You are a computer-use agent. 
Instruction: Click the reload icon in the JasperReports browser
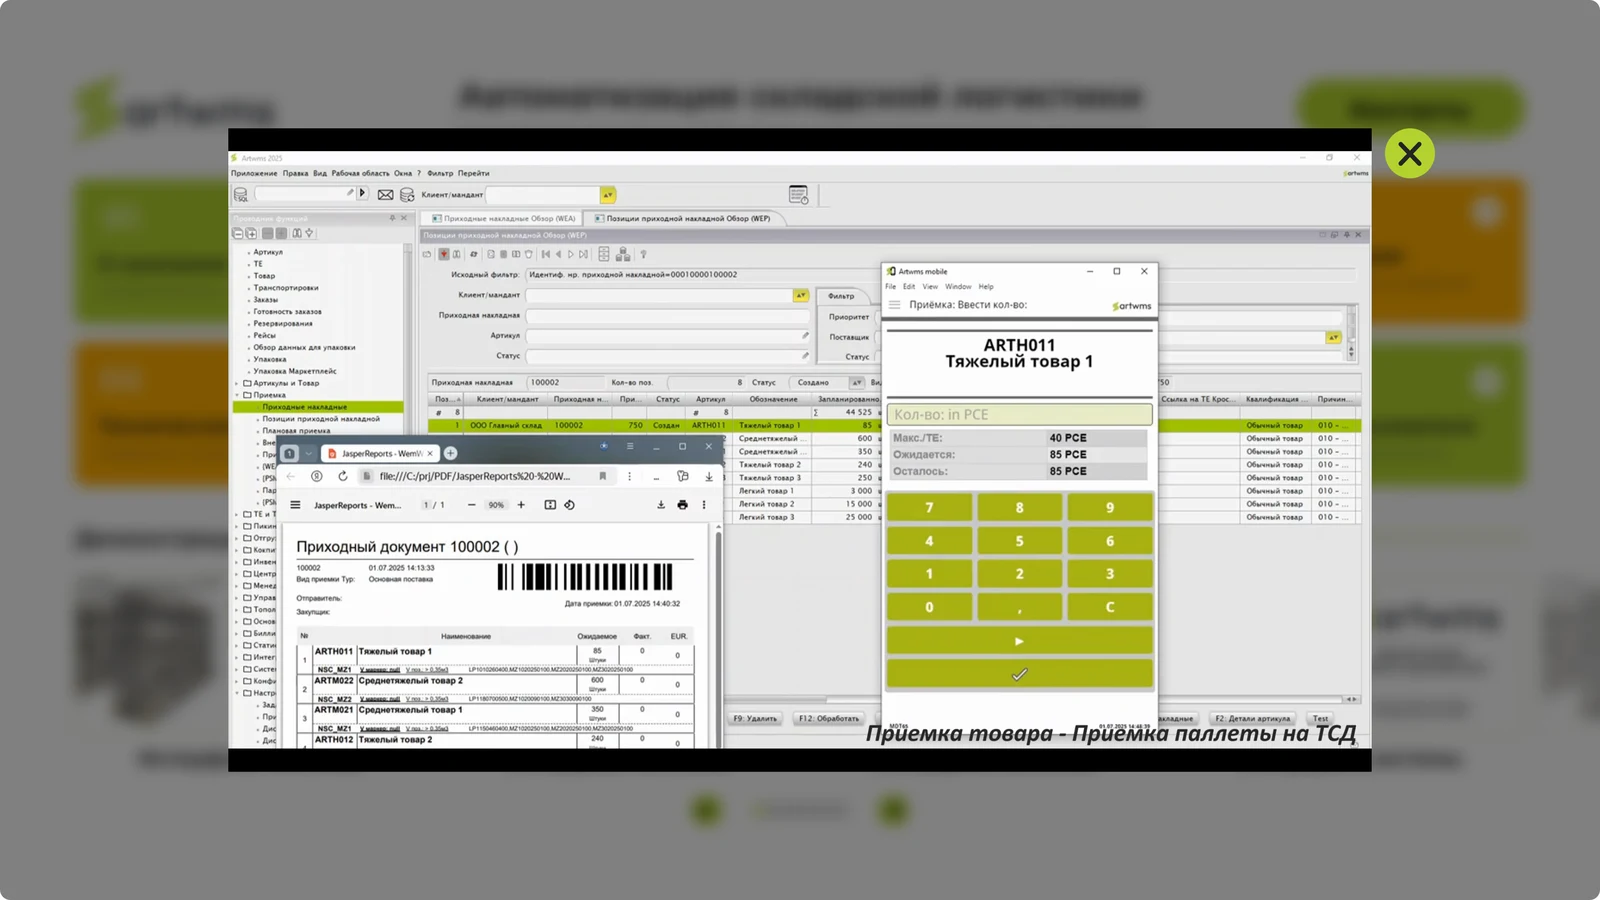[343, 476]
